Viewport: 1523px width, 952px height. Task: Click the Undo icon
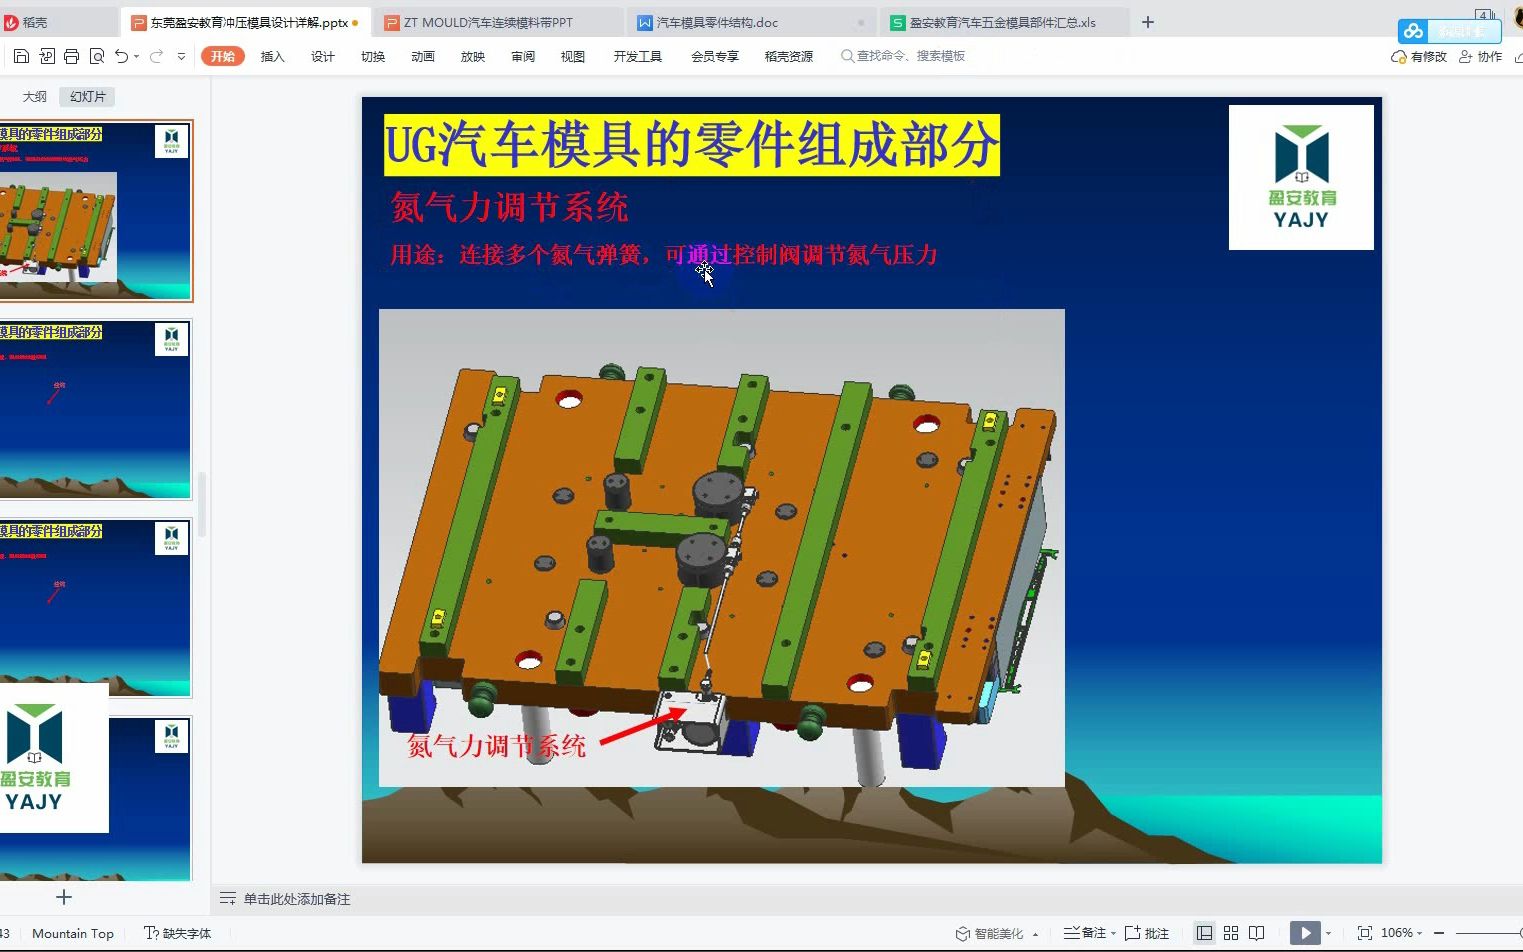click(x=120, y=56)
